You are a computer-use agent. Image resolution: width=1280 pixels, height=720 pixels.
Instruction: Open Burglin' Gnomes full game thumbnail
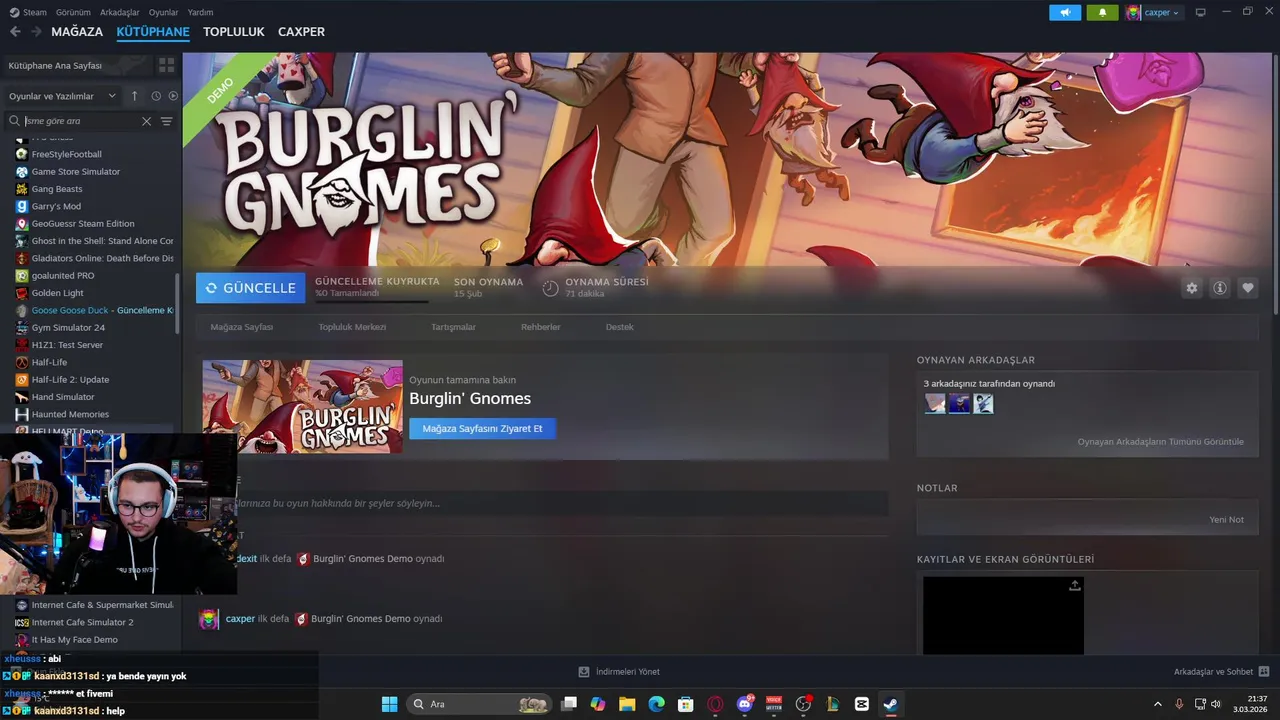pyautogui.click(x=302, y=406)
